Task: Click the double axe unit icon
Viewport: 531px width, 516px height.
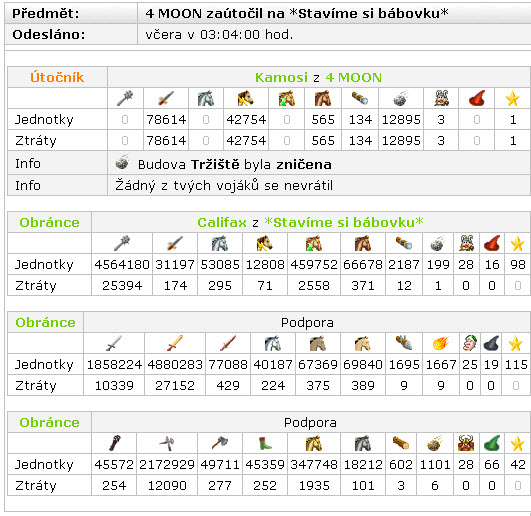Action: coord(167,443)
